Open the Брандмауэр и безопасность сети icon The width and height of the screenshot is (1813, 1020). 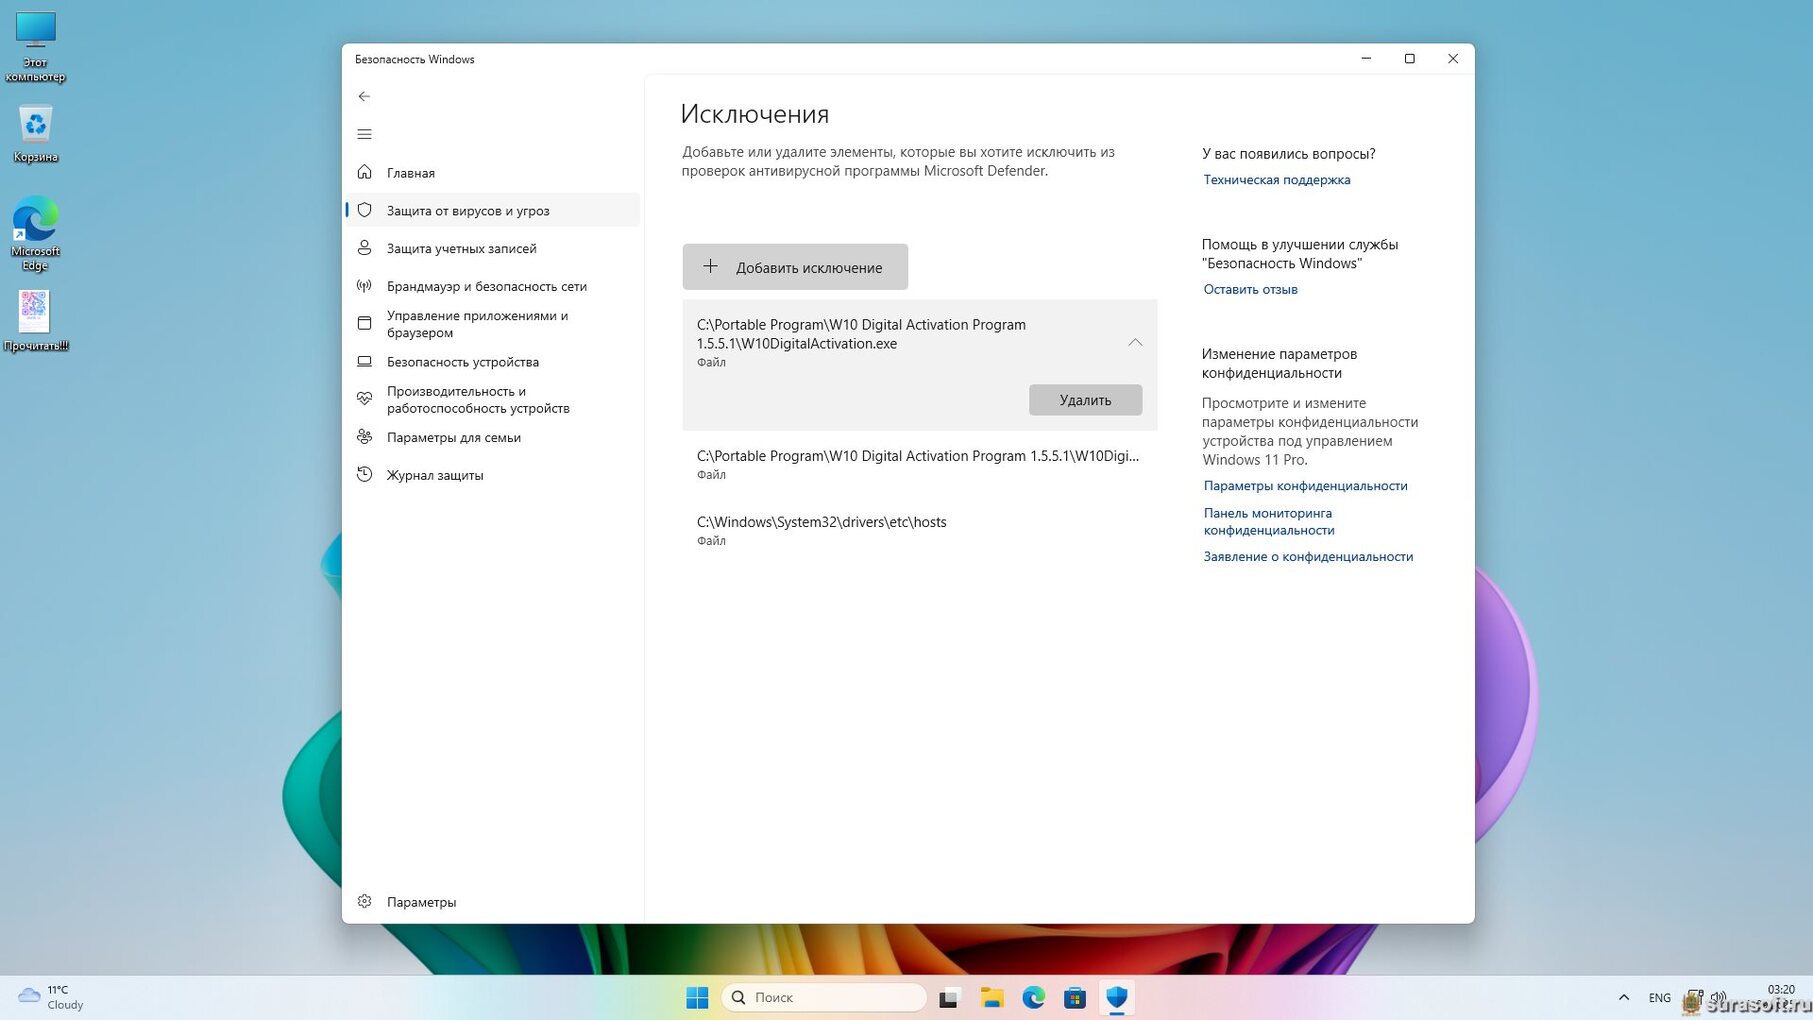tap(364, 286)
